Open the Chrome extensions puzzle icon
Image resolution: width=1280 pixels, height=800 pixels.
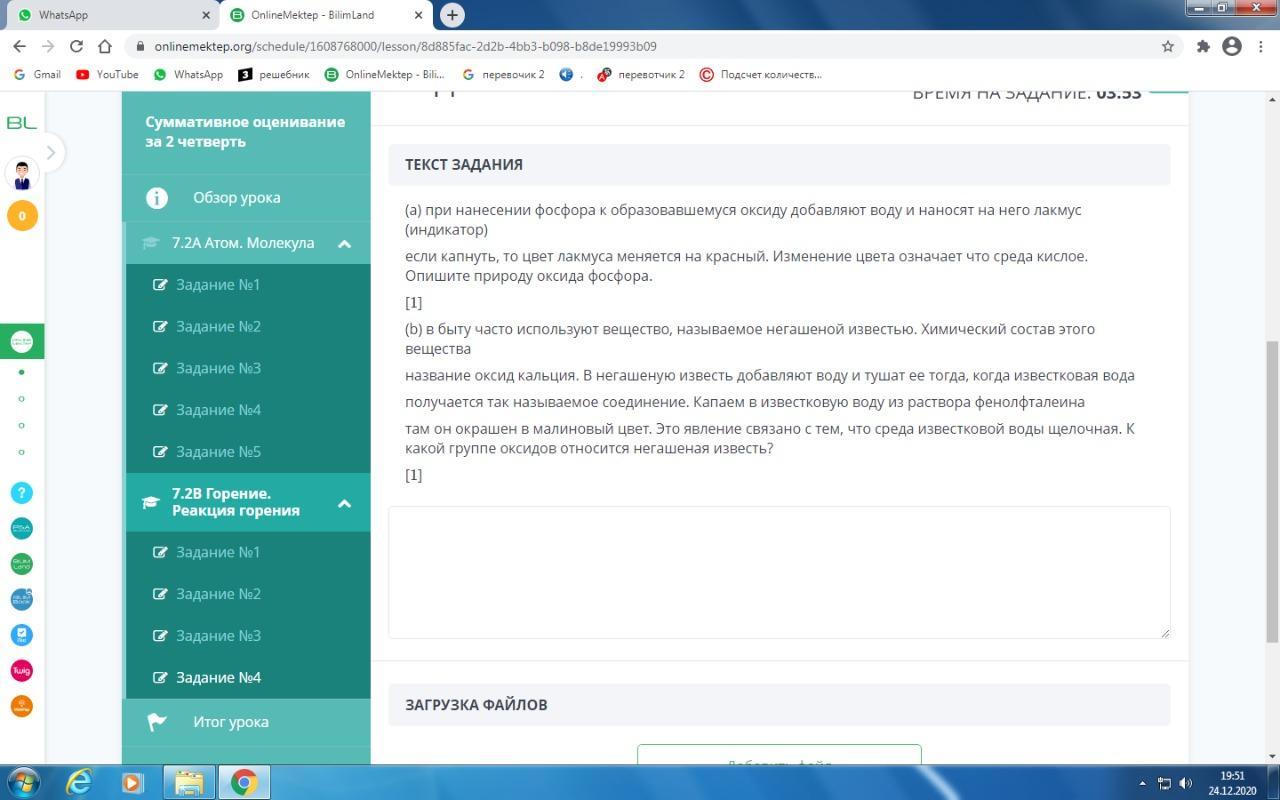pyautogui.click(x=1203, y=46)
